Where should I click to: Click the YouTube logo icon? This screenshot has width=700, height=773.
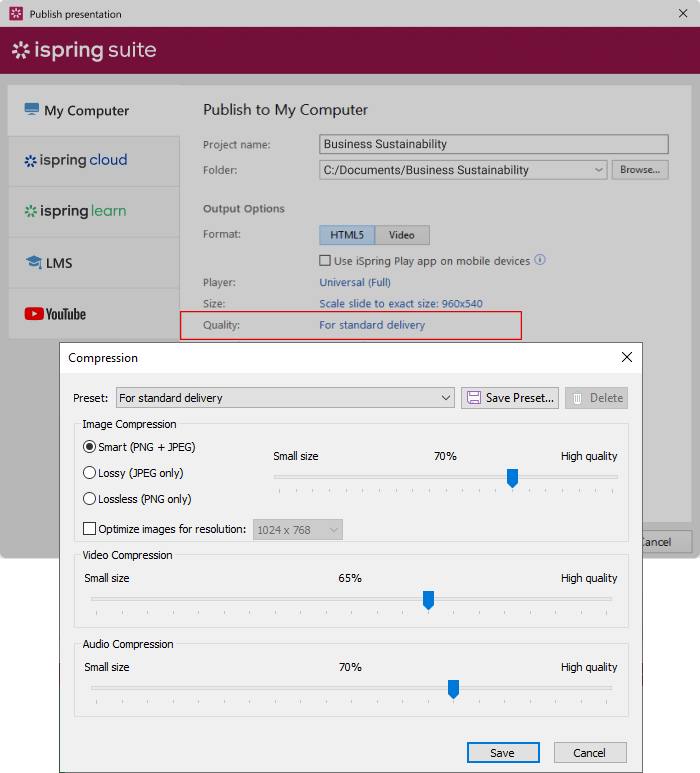click(55, 314)
